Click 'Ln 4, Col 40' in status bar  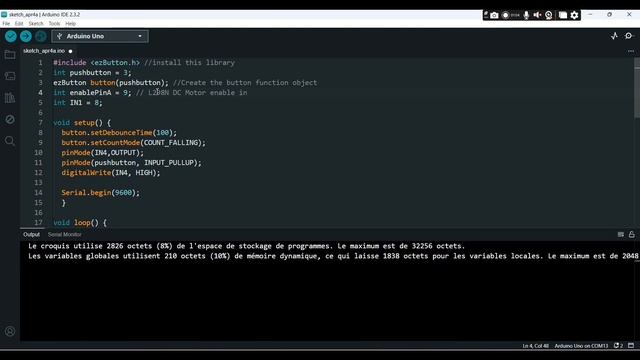pyautogui.click(x=536, y=346)
